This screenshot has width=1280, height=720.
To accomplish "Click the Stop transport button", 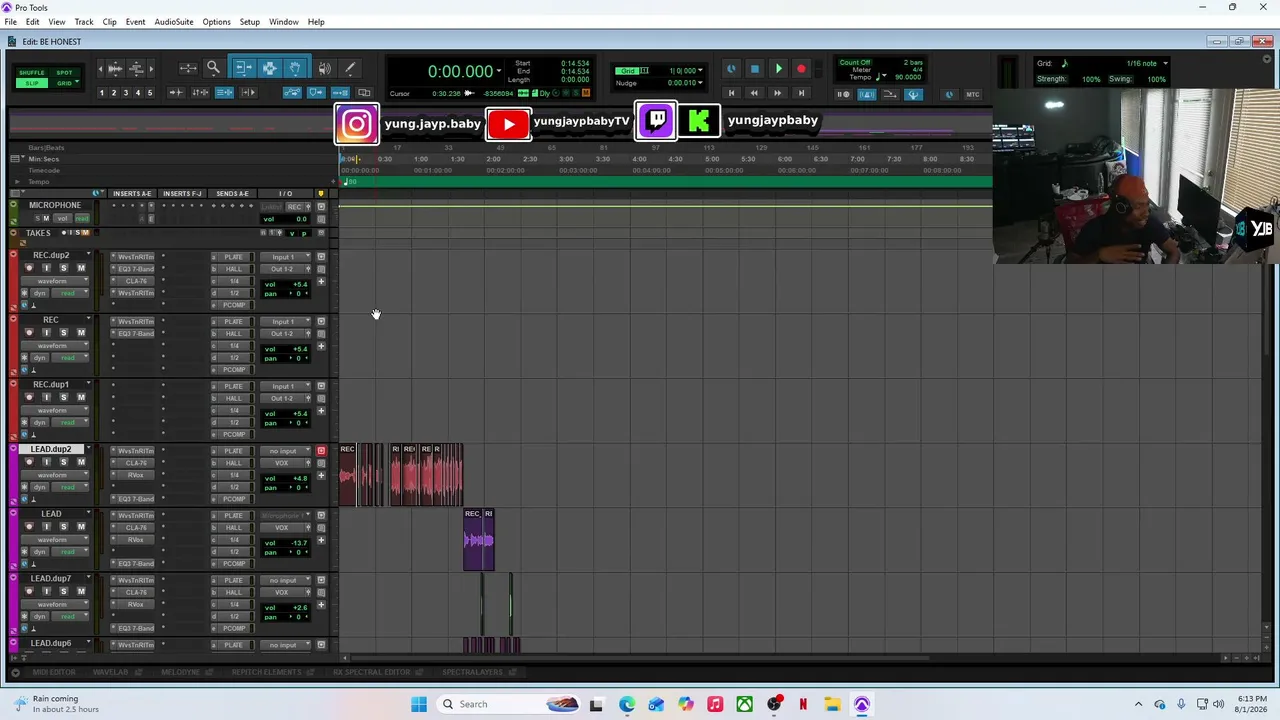I will (754, 69).
